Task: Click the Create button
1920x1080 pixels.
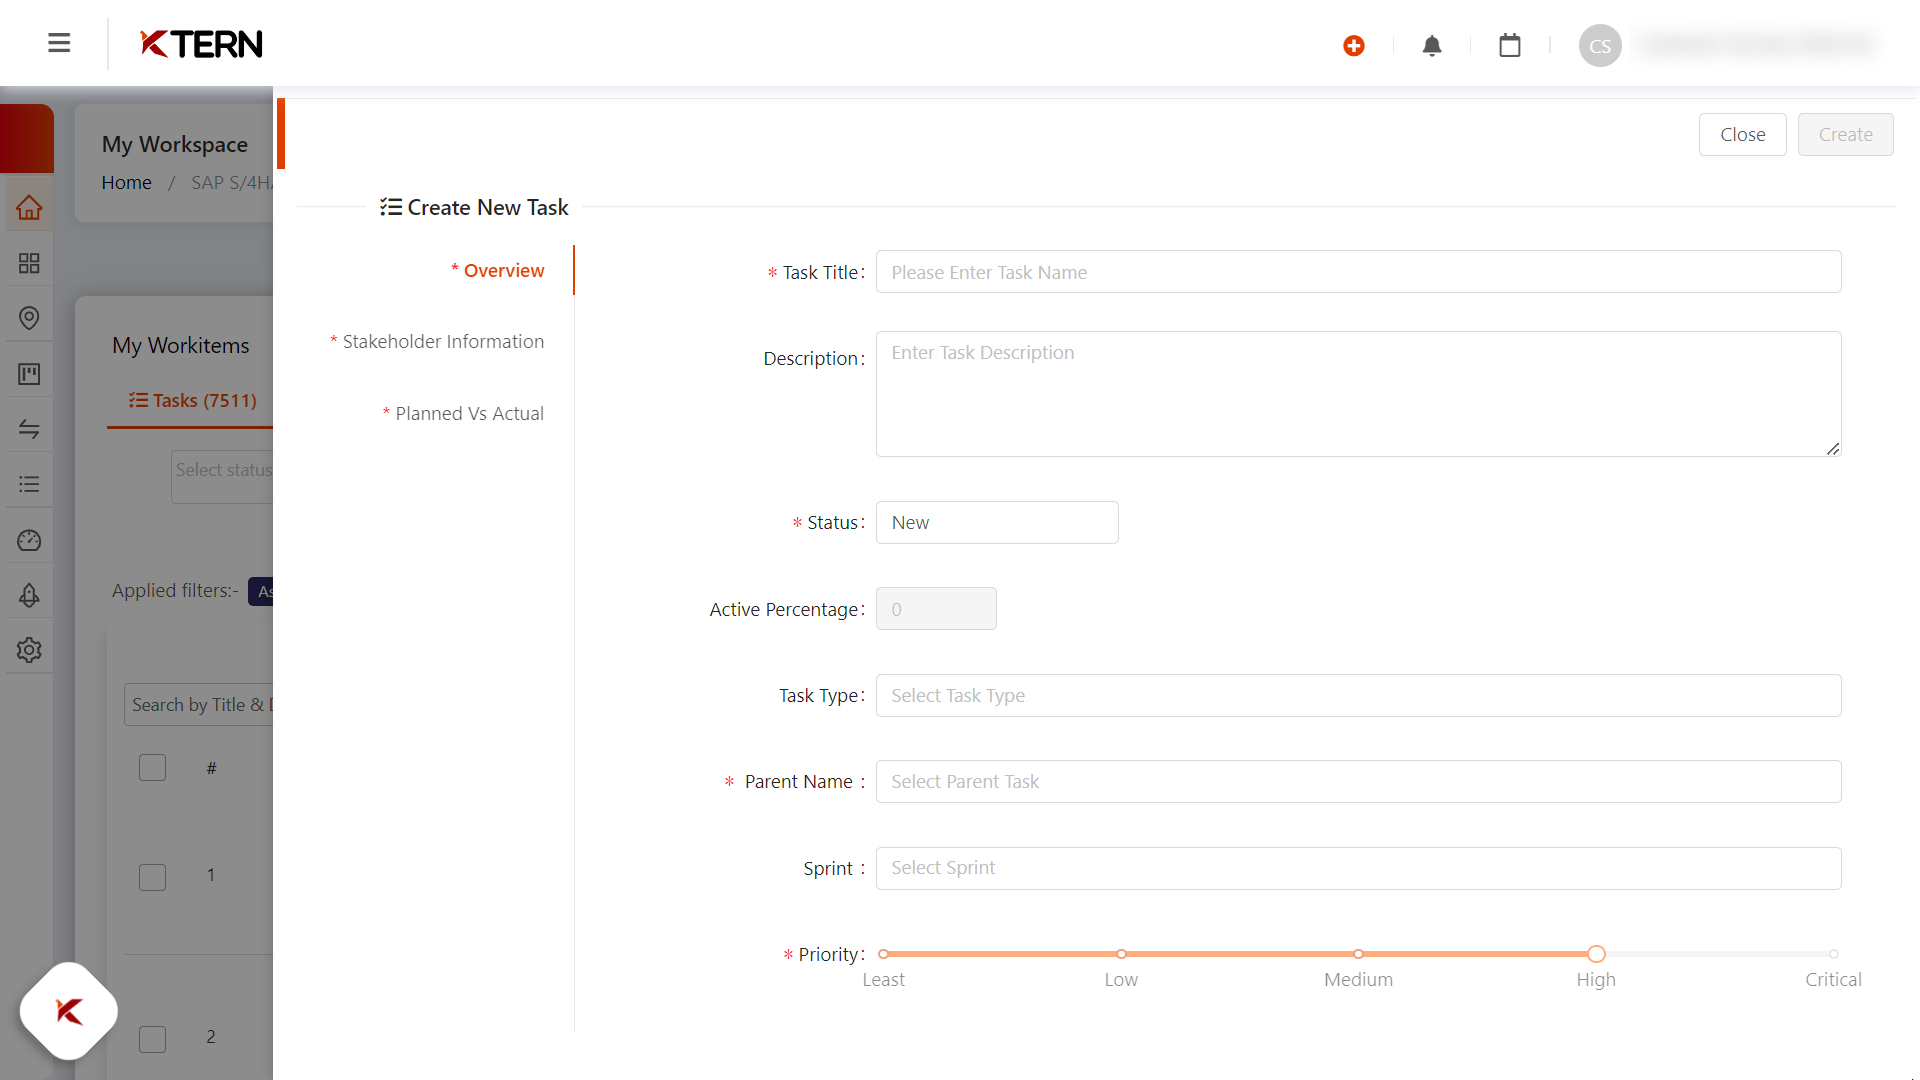Action: [1845, 134]
